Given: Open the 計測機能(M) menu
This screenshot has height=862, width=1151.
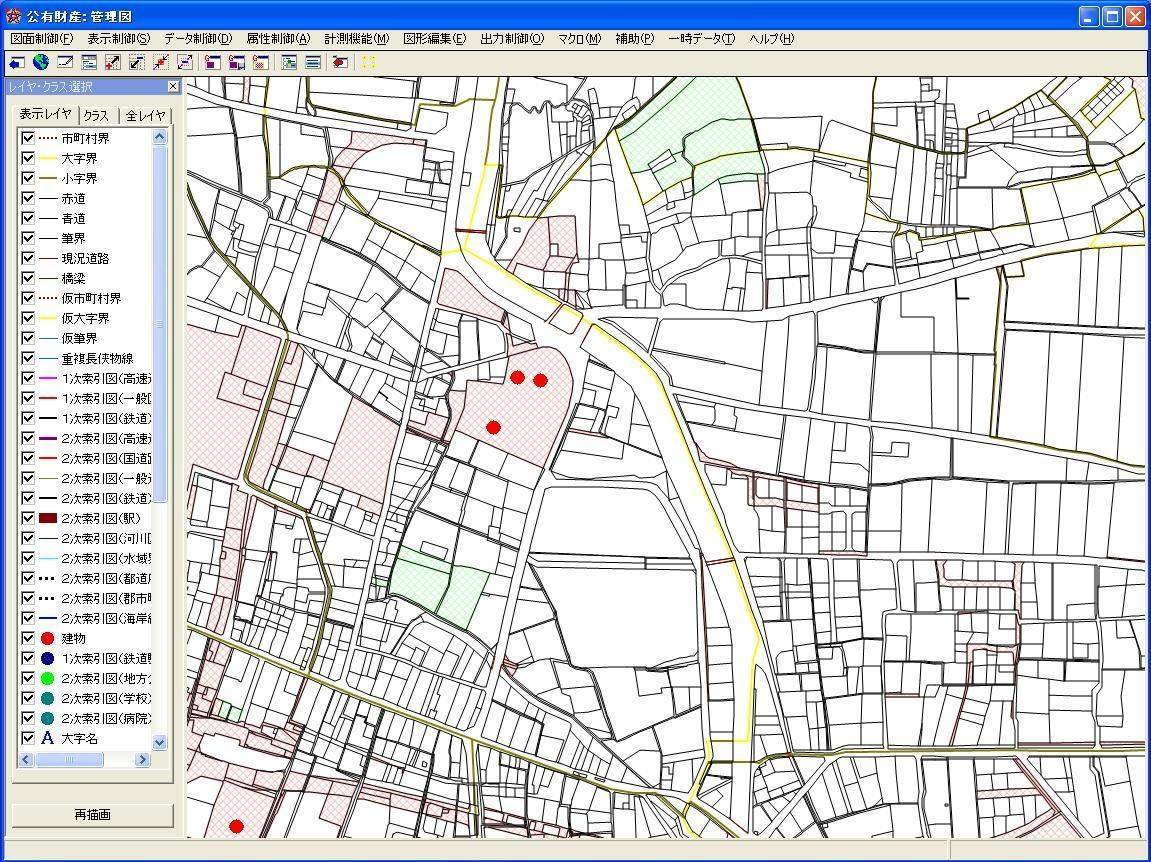Looking at the screenshot, I should [x=356, y=39].
